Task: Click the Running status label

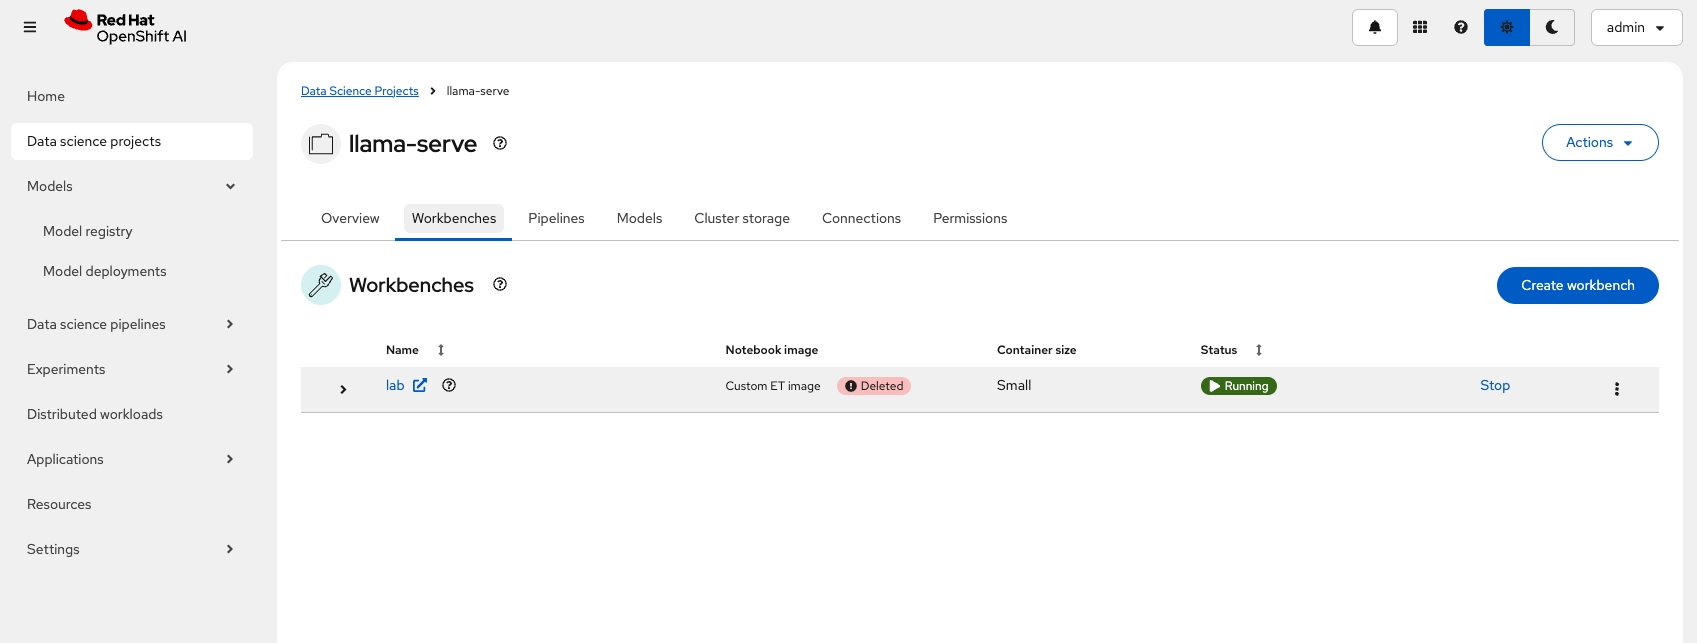Action: 1238,386
